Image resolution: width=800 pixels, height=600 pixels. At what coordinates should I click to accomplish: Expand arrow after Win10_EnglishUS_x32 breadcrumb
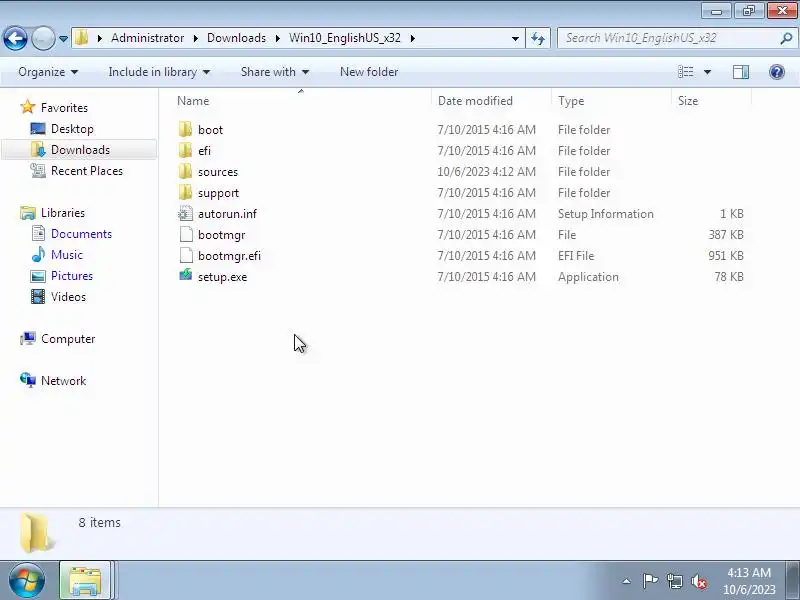coord(412,38)
